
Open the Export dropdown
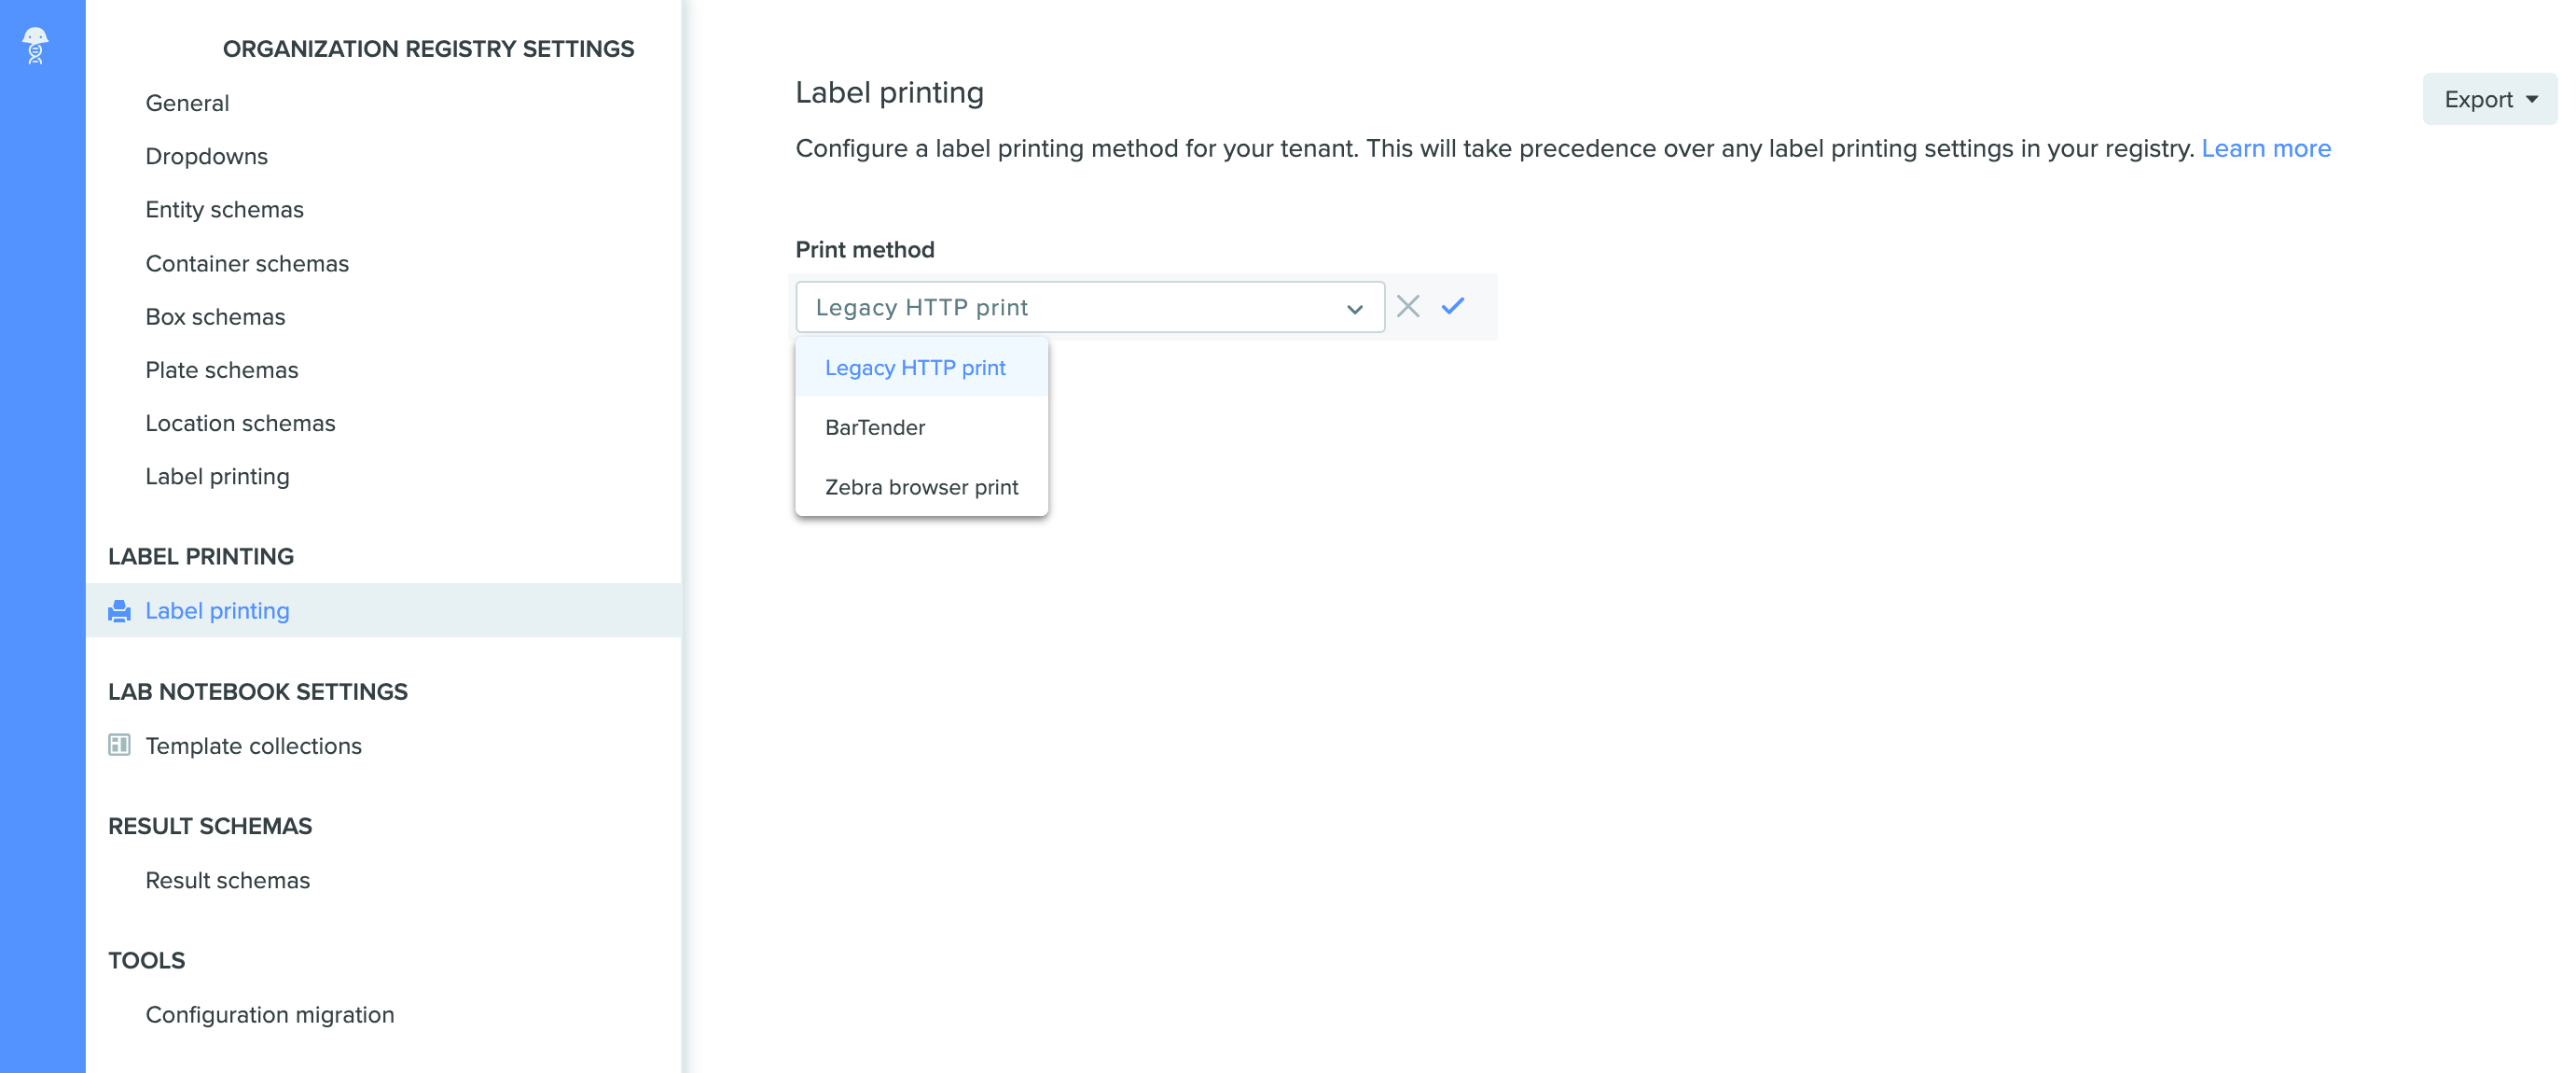(x=2488, y=98)
